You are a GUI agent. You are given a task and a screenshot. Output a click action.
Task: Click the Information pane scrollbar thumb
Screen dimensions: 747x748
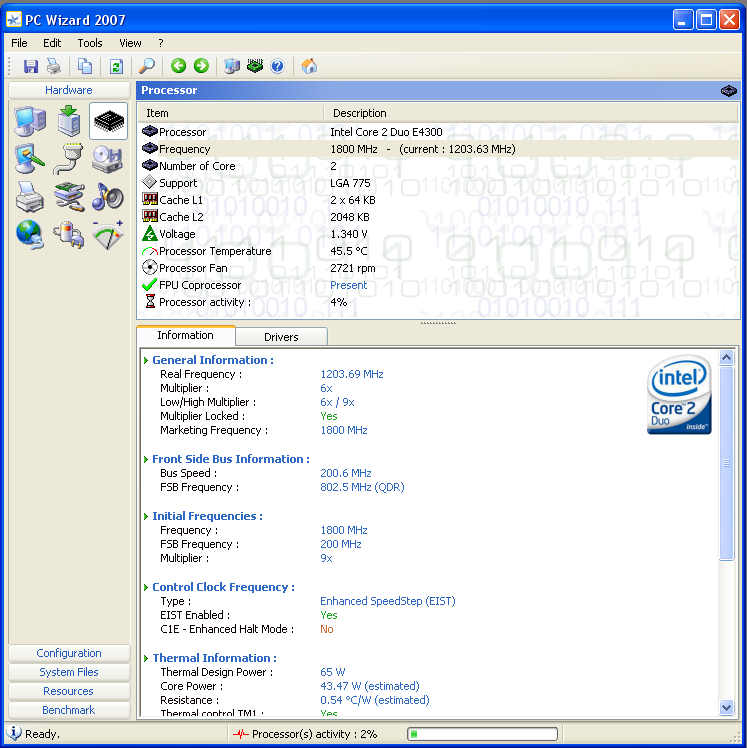(x=726, y=462)
